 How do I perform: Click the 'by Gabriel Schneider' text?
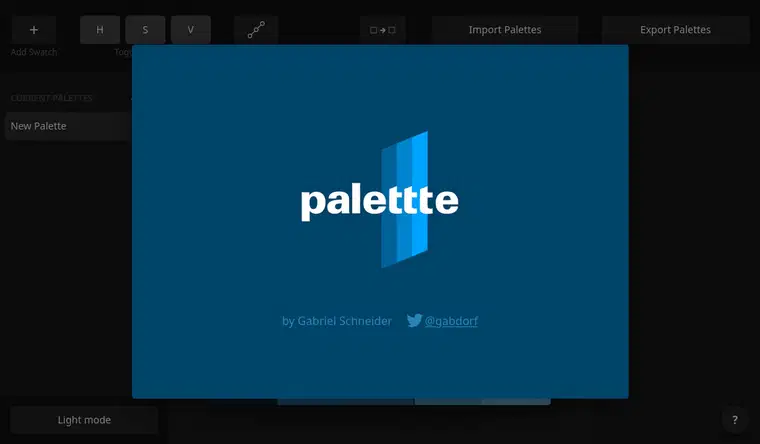coord(337,321)
